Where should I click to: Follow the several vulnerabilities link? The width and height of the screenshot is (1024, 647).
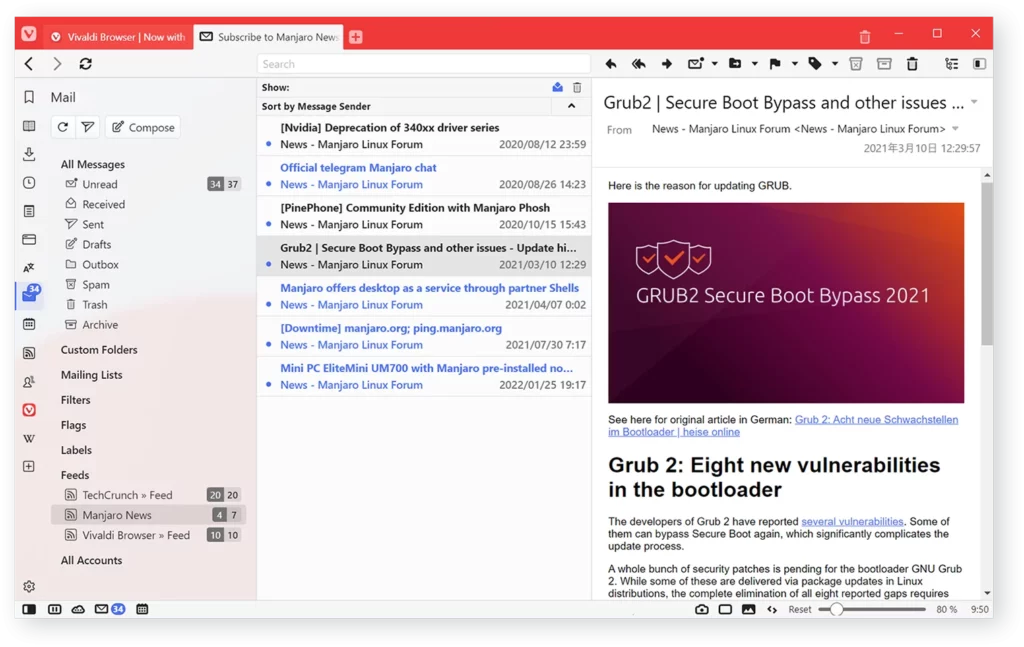pyautogui.click(x=852, y=522)
